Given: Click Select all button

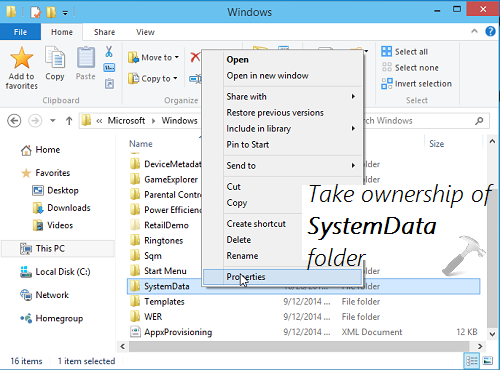Looking at the screenshot, I should click(x=404, y=52).
